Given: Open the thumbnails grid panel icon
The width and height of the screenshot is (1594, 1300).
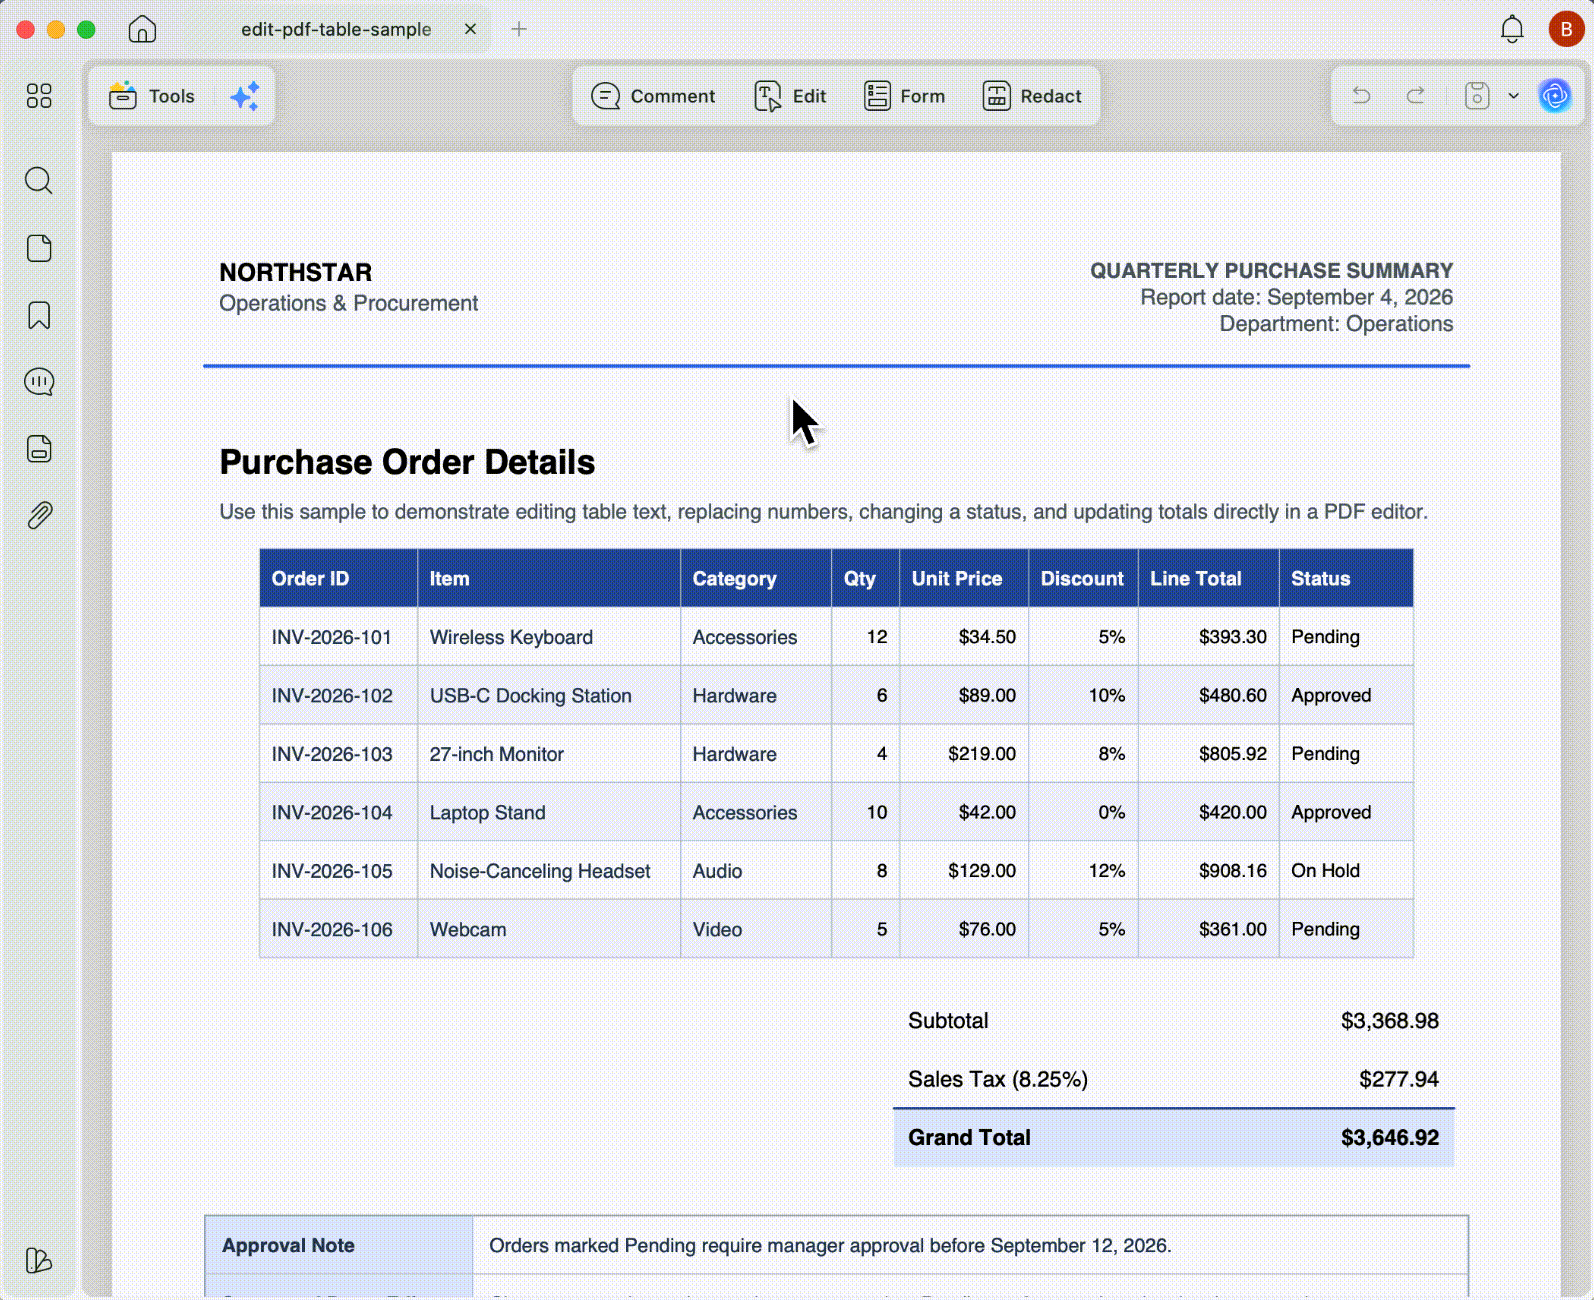Looking at the screenshot, I should (39, 96).
